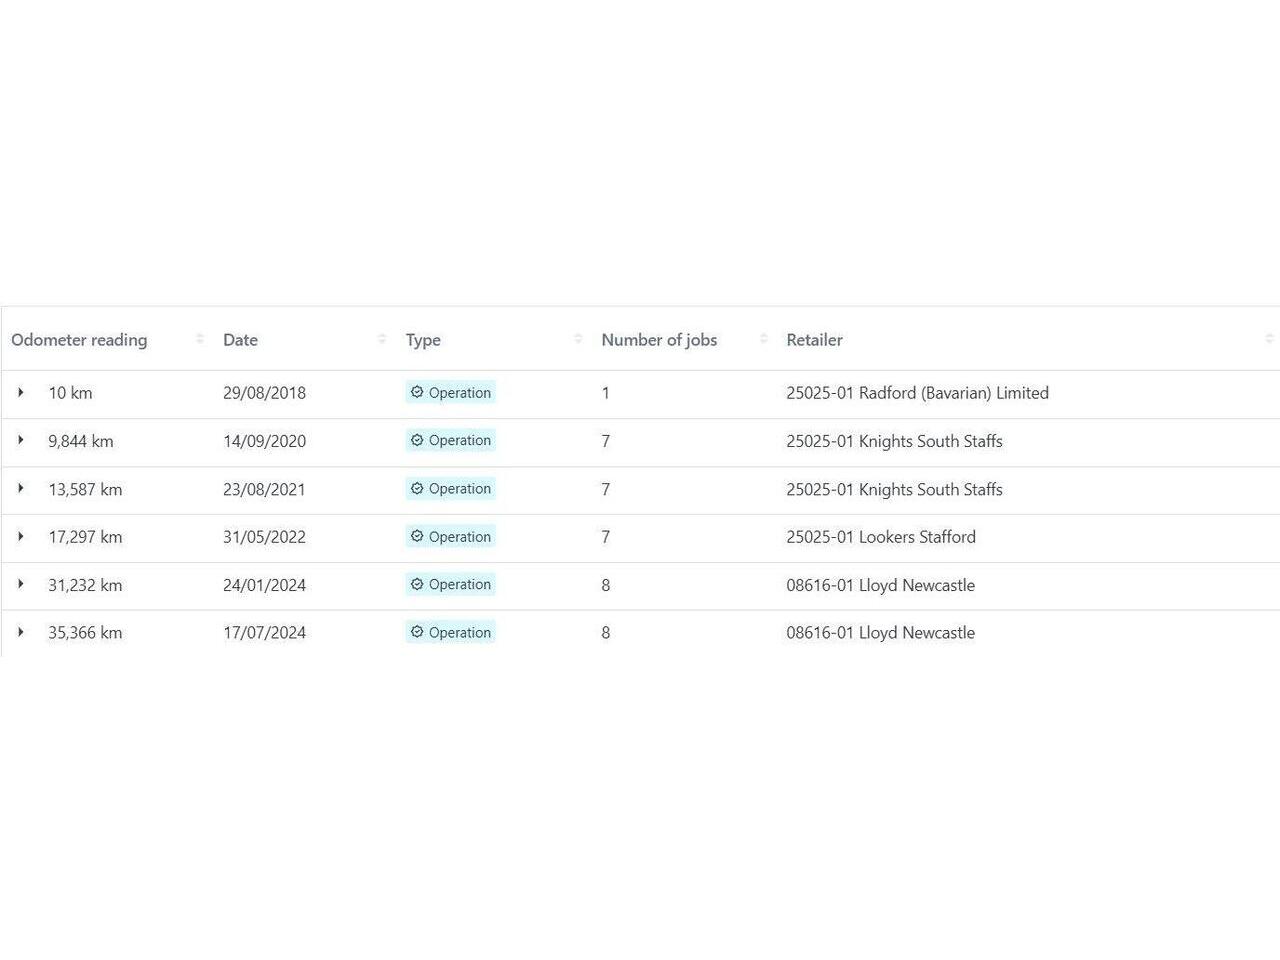The image size is (1280, 960).
Task: Click the Retailer column sort icon
Action: coord(1269,339)
